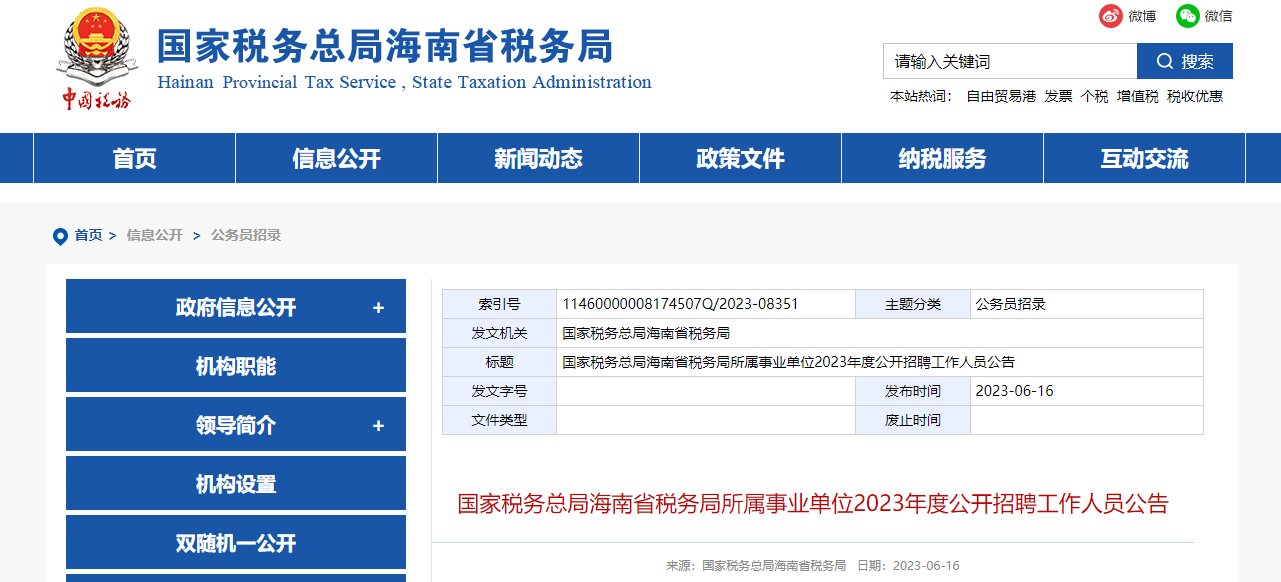1281x582 pixels.
Task: Click the 本站热词 label
Action: [x=921, y=97]
